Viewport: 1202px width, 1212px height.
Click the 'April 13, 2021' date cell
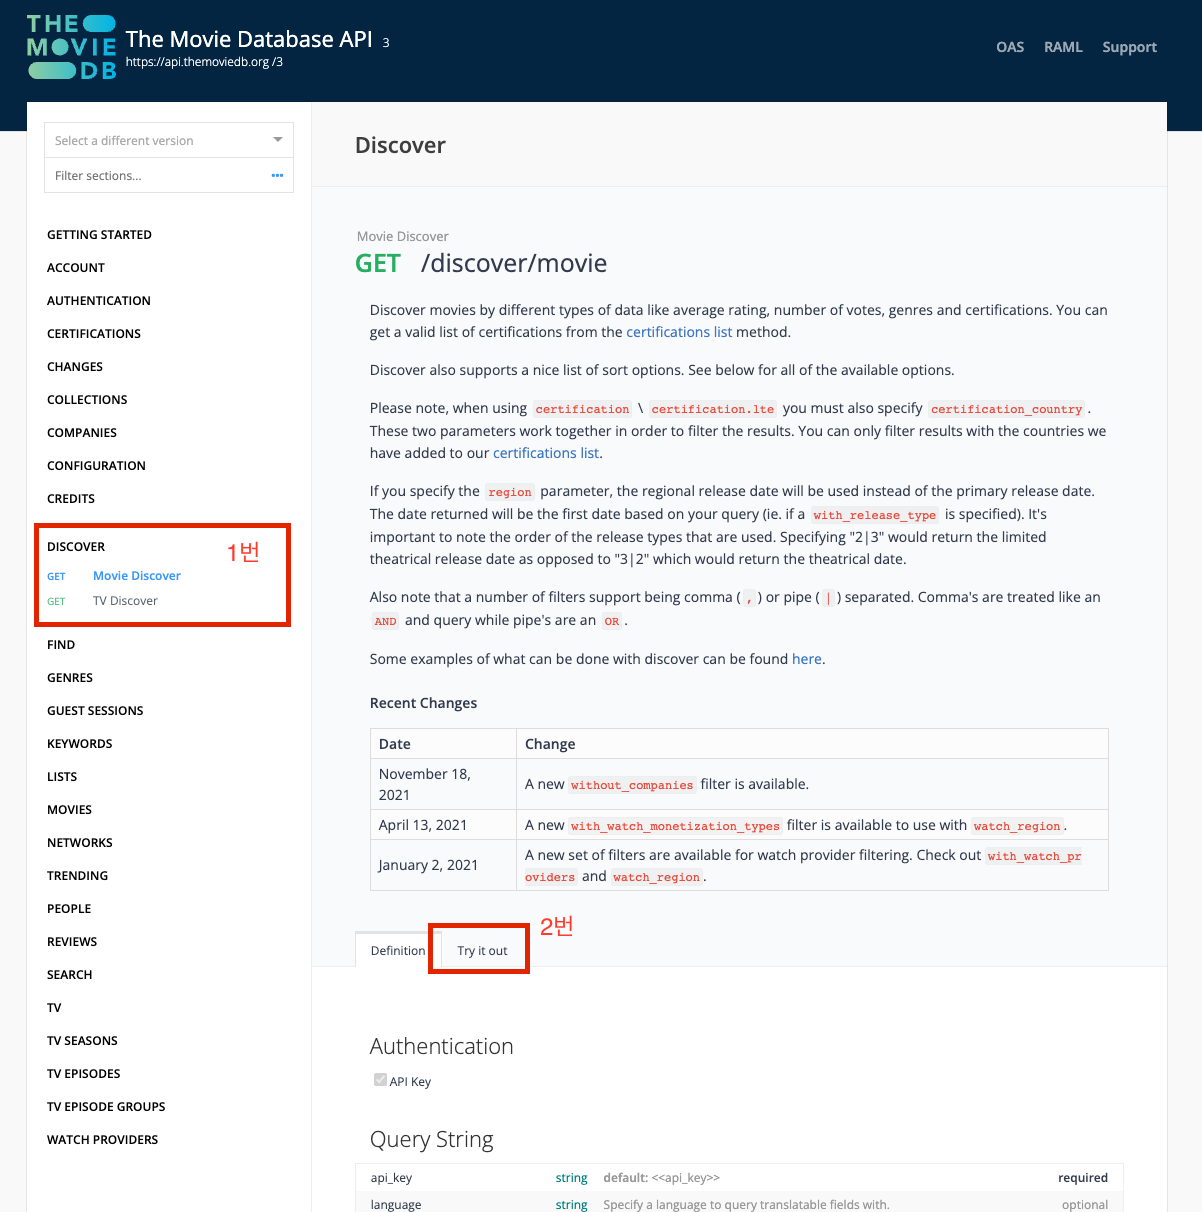coord(443,825)
